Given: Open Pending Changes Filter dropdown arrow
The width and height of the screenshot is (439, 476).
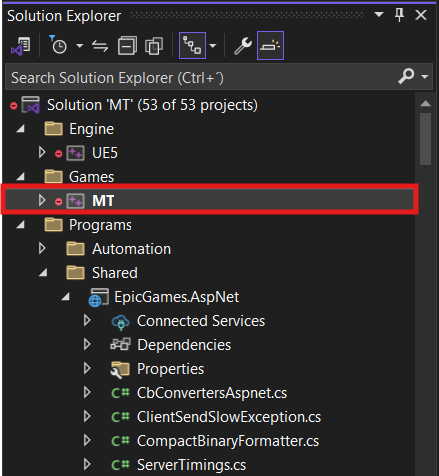Looking at the screenshot, I should coord(79,45).
